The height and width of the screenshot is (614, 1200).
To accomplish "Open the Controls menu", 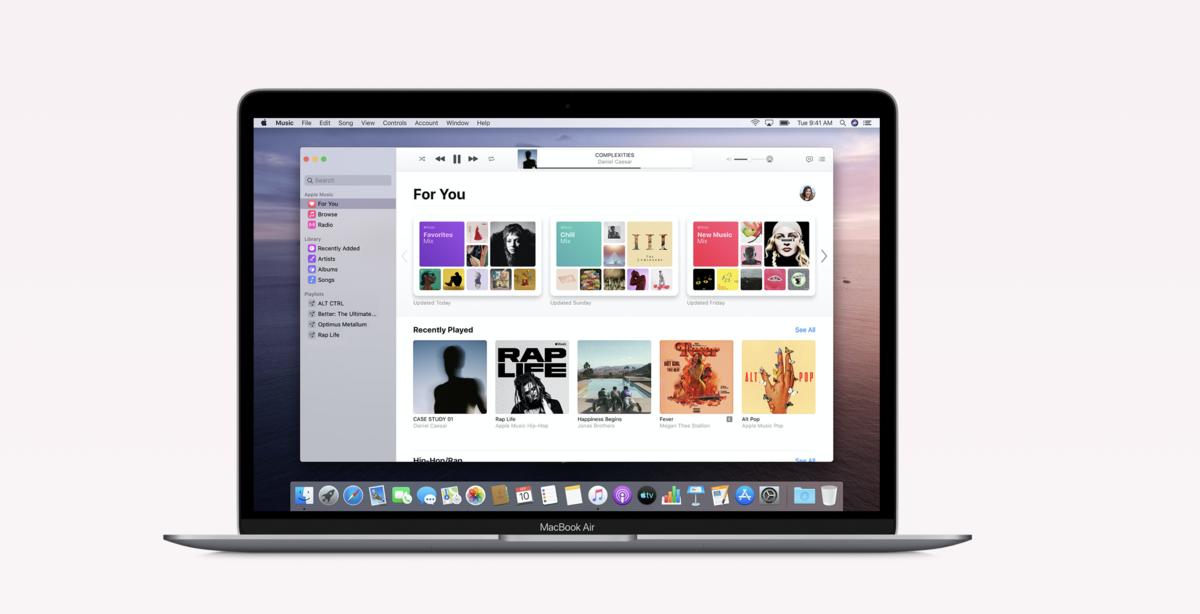I will (395, 123).
